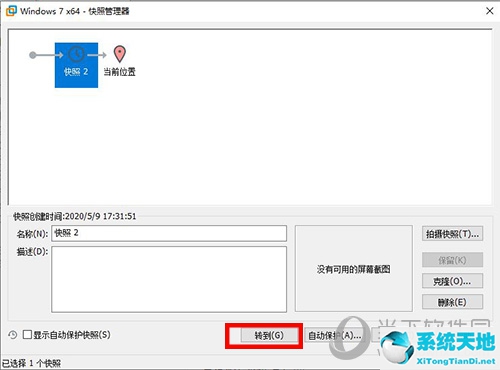The image size is (500, 370).
Task: Click the snapshot tree starting point dot
Action: [x=33, y=55]
